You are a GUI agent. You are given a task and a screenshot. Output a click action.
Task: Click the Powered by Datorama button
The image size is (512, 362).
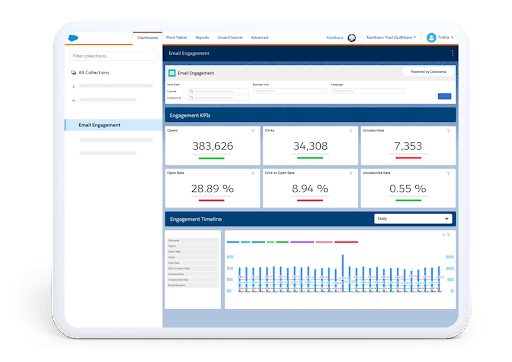428,72
